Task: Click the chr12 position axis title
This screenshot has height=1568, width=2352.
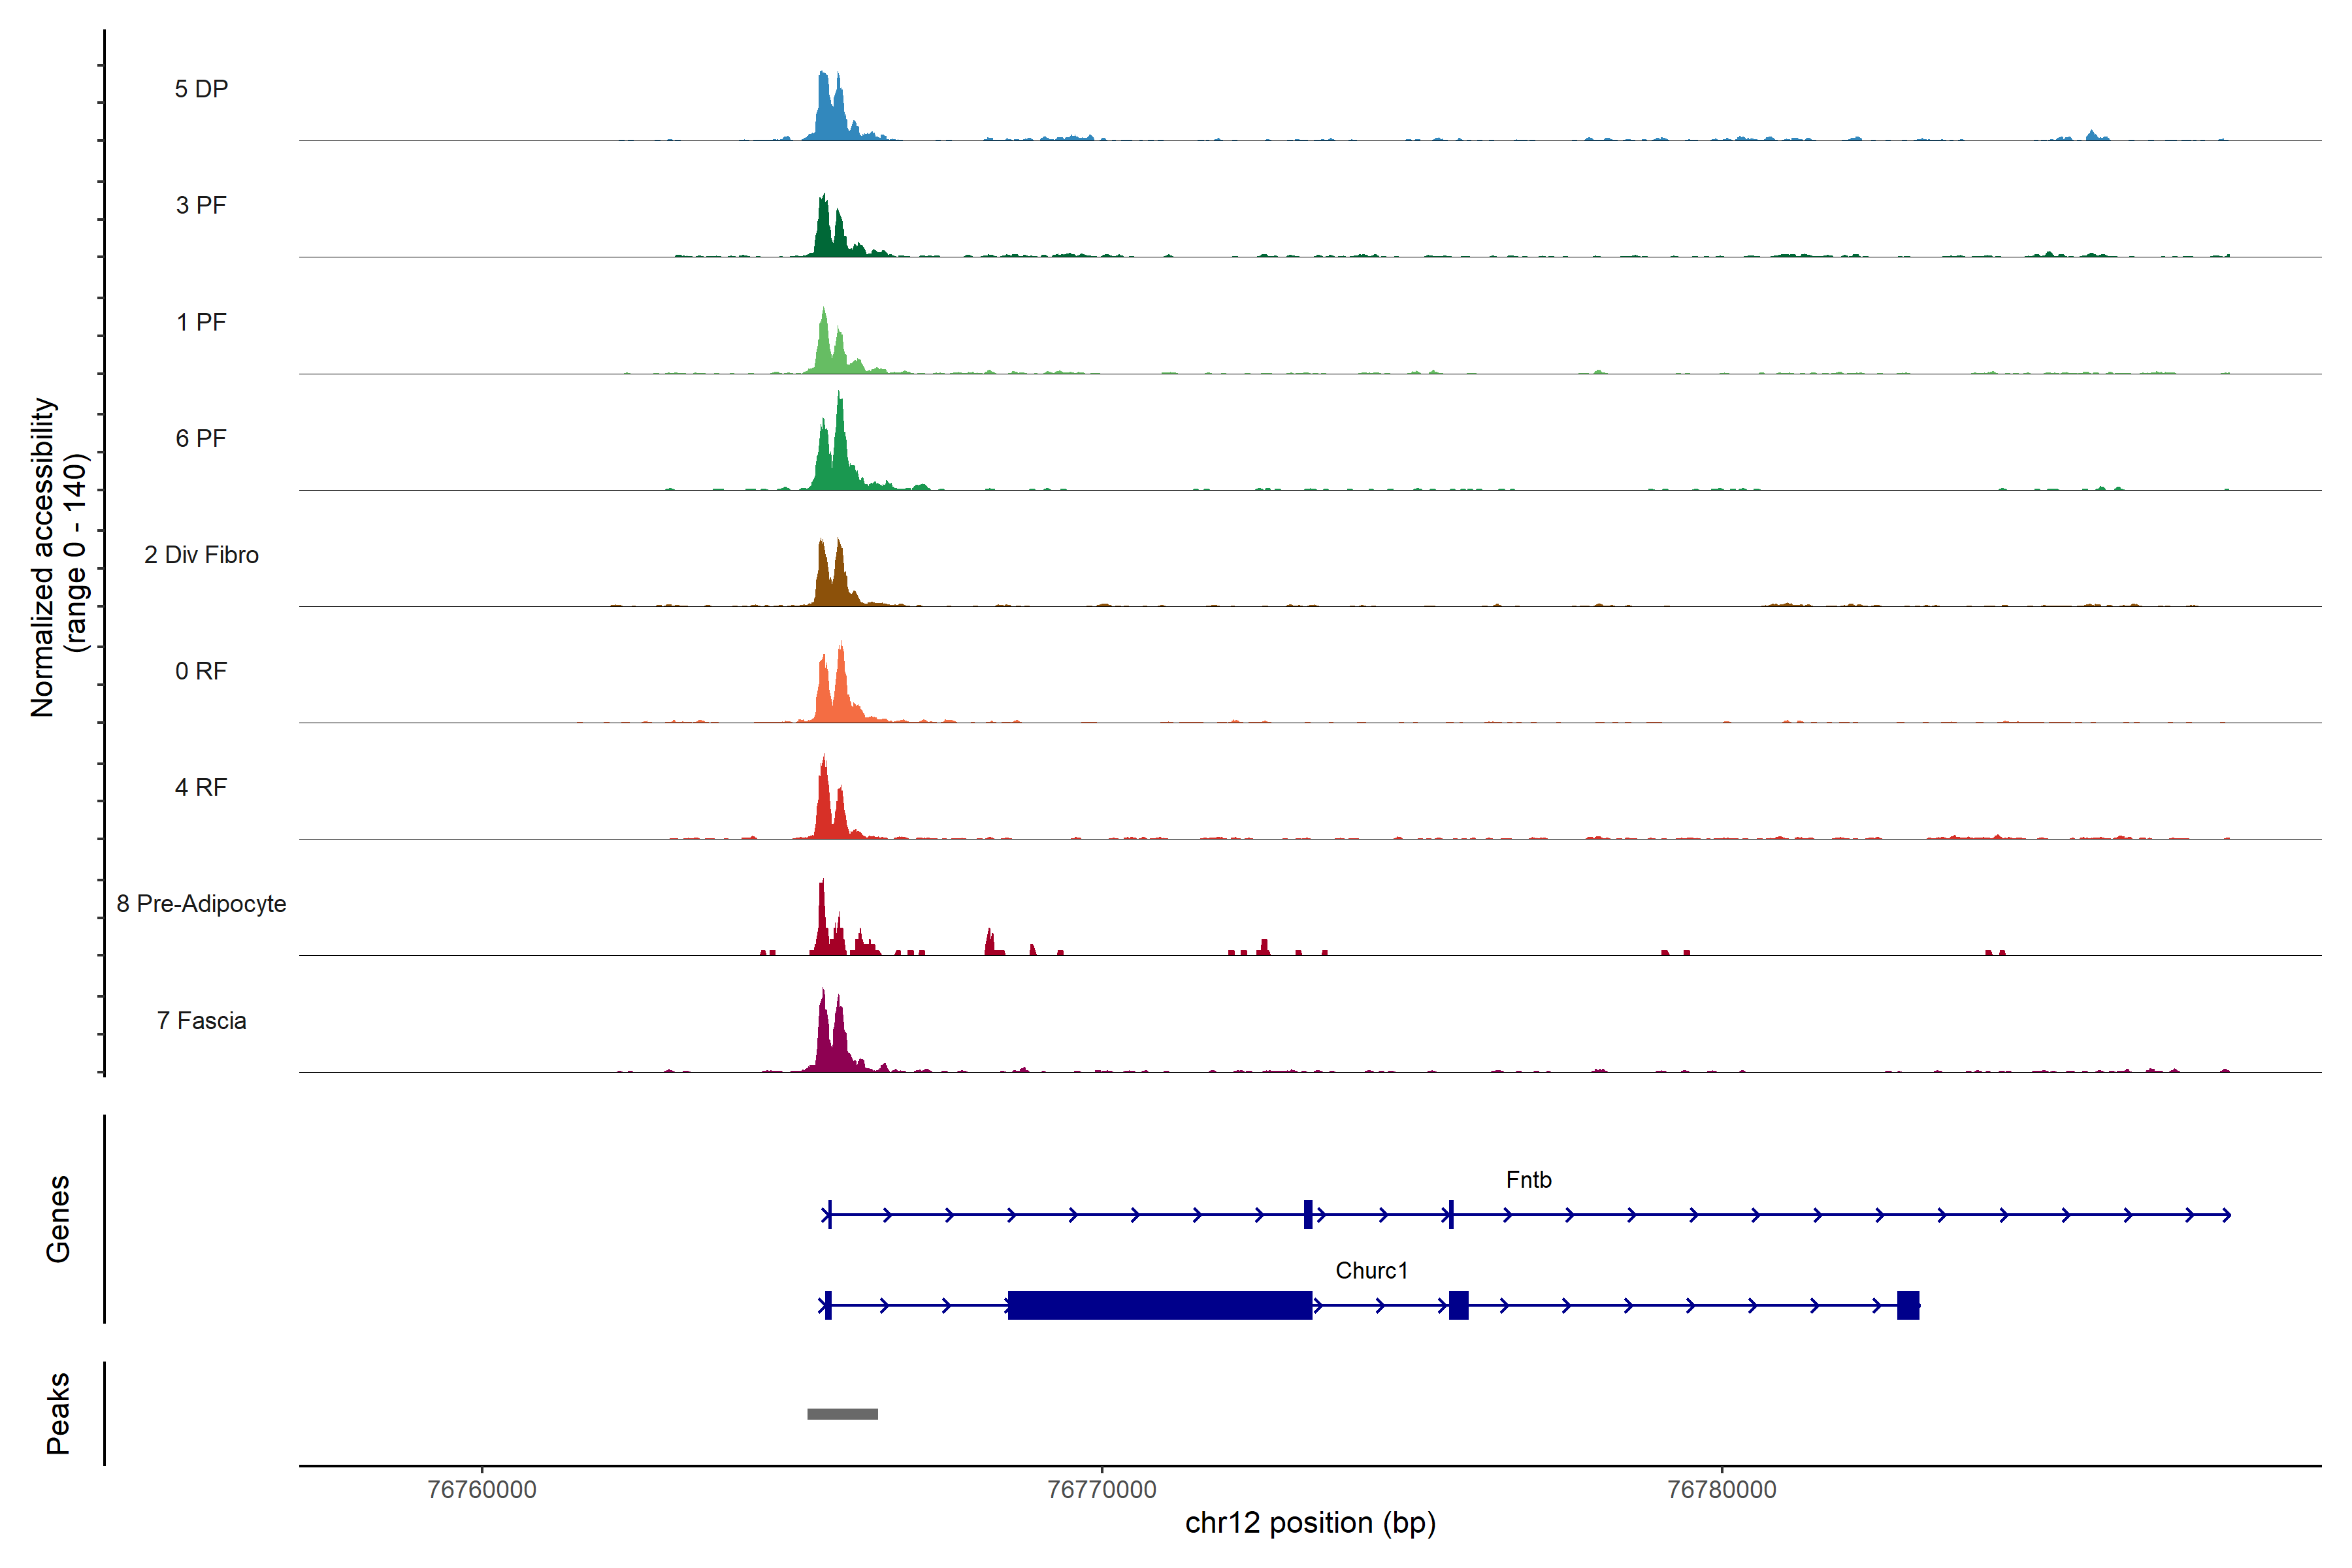Action: pos(1310,1523)
